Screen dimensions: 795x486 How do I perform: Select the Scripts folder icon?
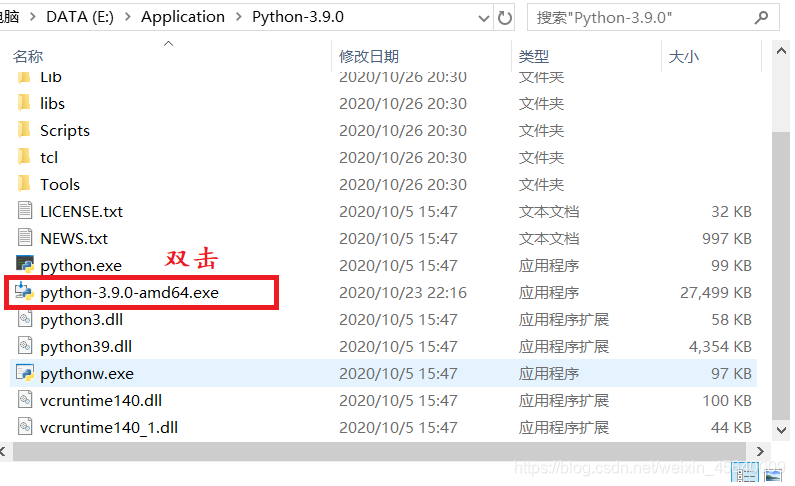(x=24, y=130)
